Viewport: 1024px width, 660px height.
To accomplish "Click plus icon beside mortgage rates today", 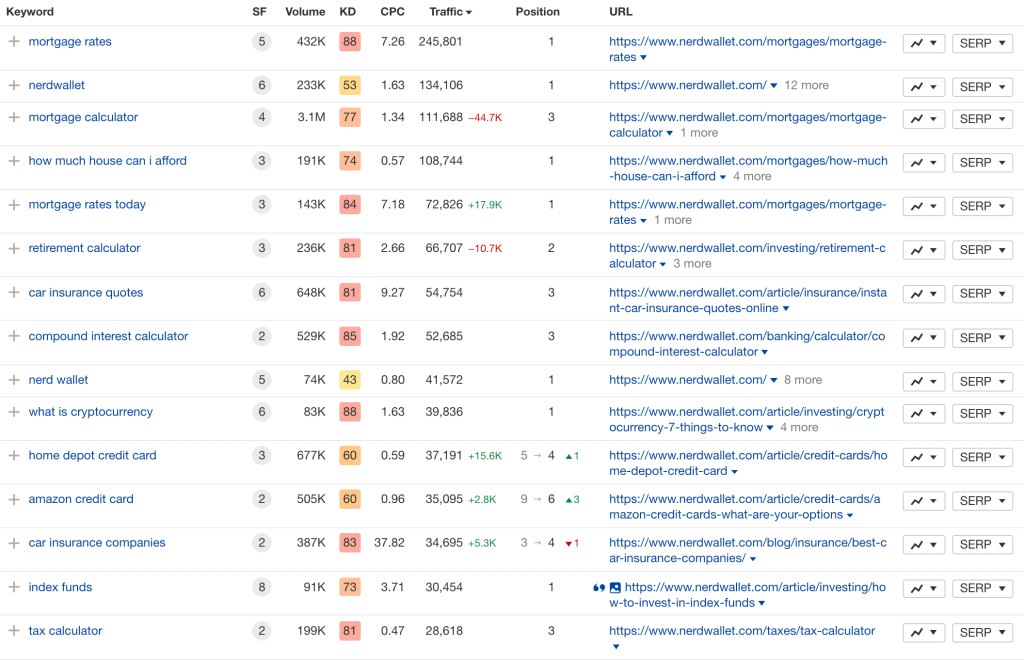I will (x=14, y=205).
